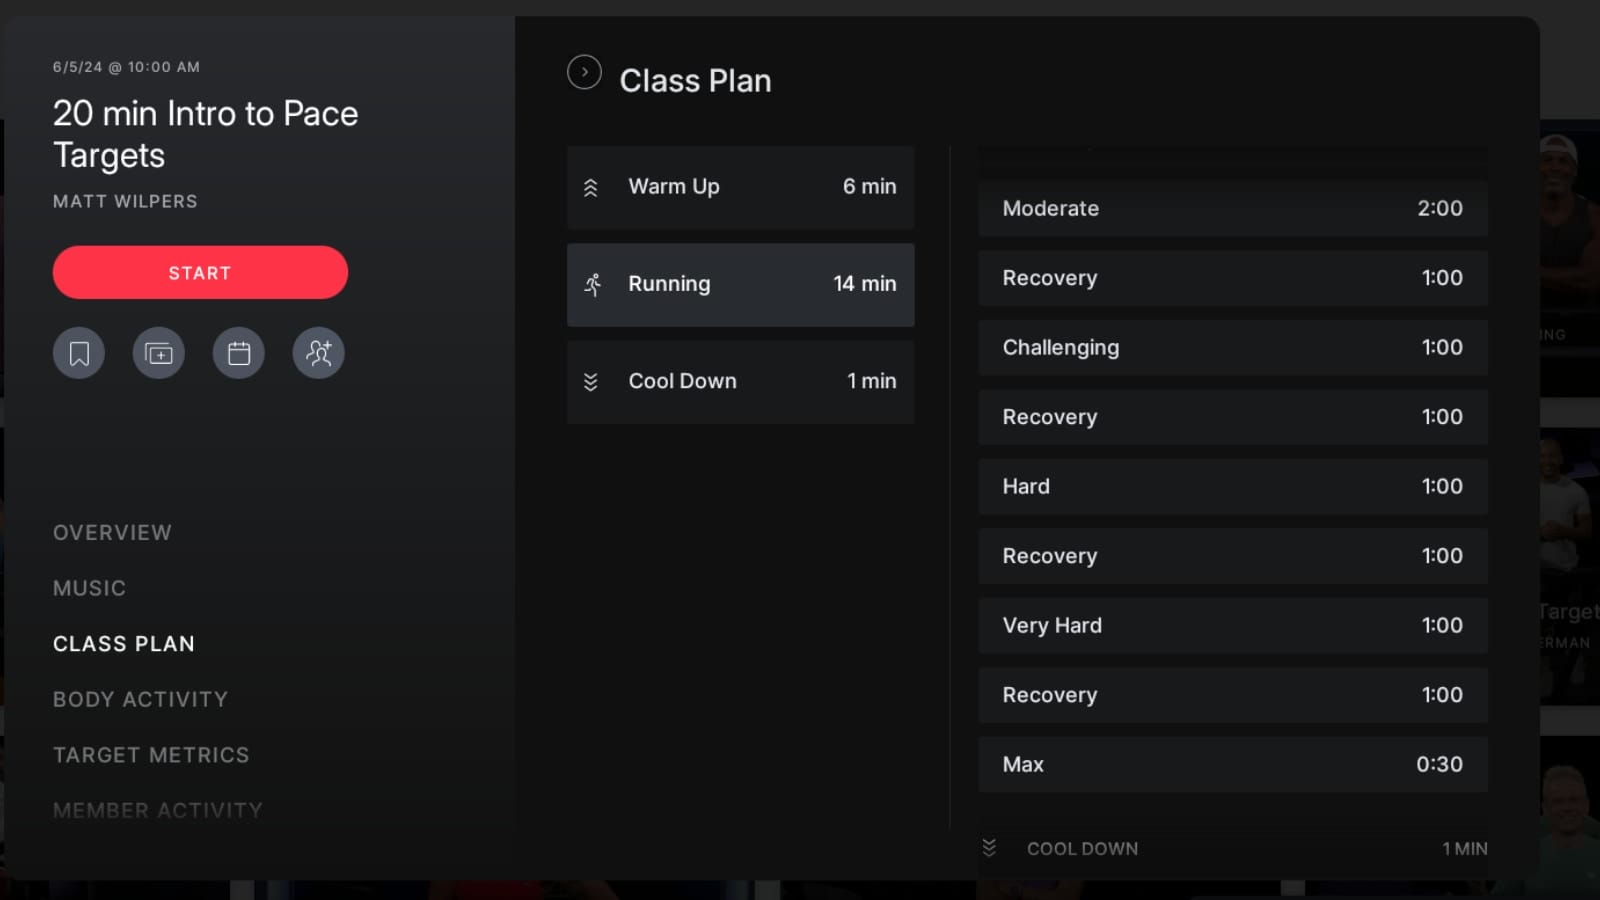Click the Max 0:30 interval row
The width and height of the screenshot is (1600, 900).
1232,764
